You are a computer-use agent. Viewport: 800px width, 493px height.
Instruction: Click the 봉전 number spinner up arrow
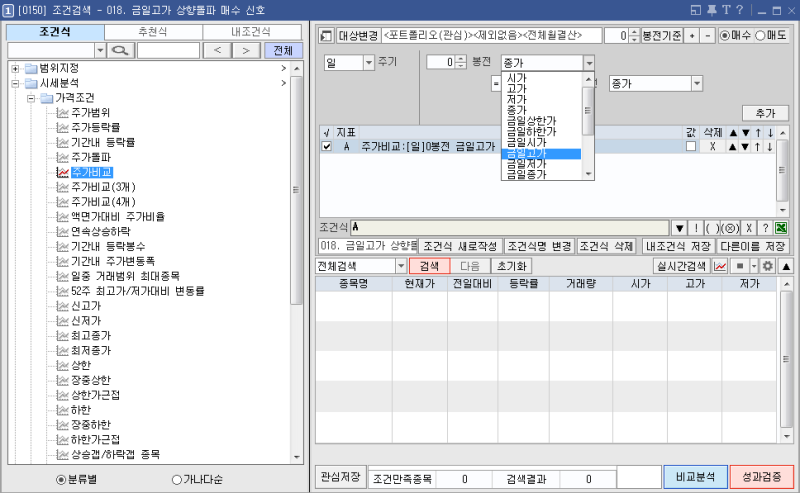point(461,59)
